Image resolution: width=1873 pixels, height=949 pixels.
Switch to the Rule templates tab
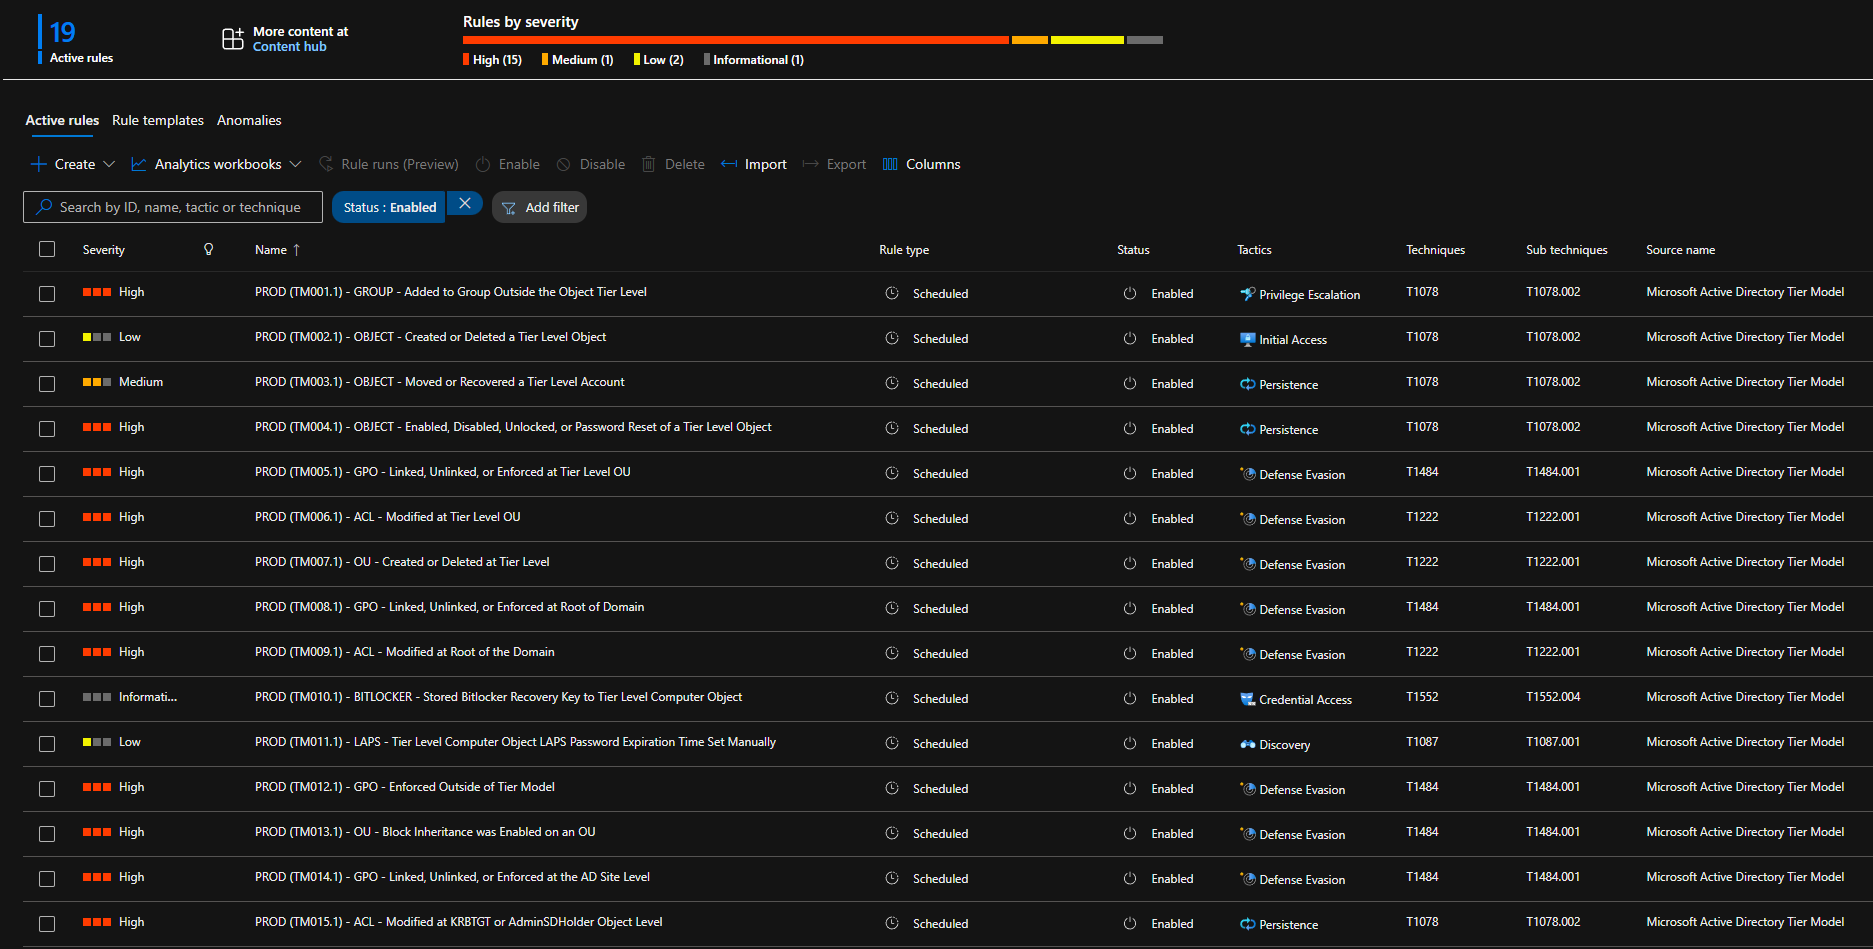(158, 120)
